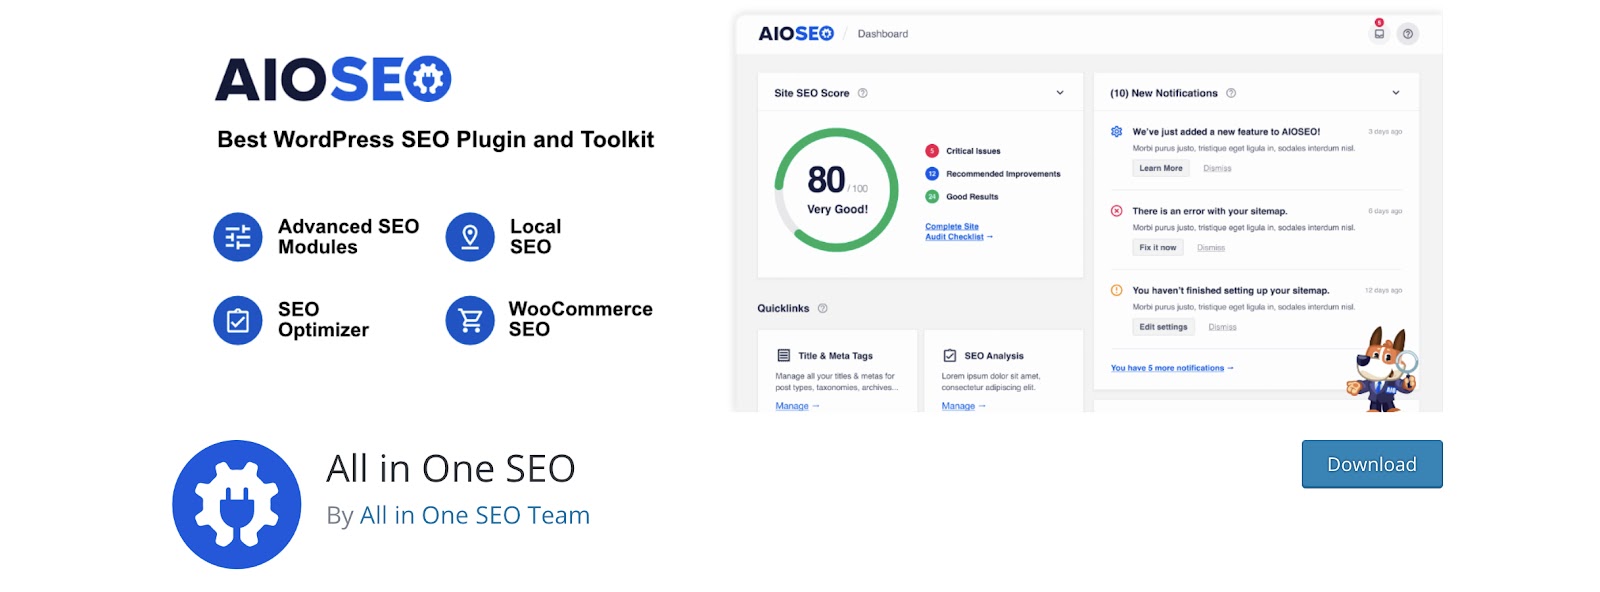1600x592 pixels.
Task: Click the WooCommerce SEO cart icon
Action: [470, 320]
